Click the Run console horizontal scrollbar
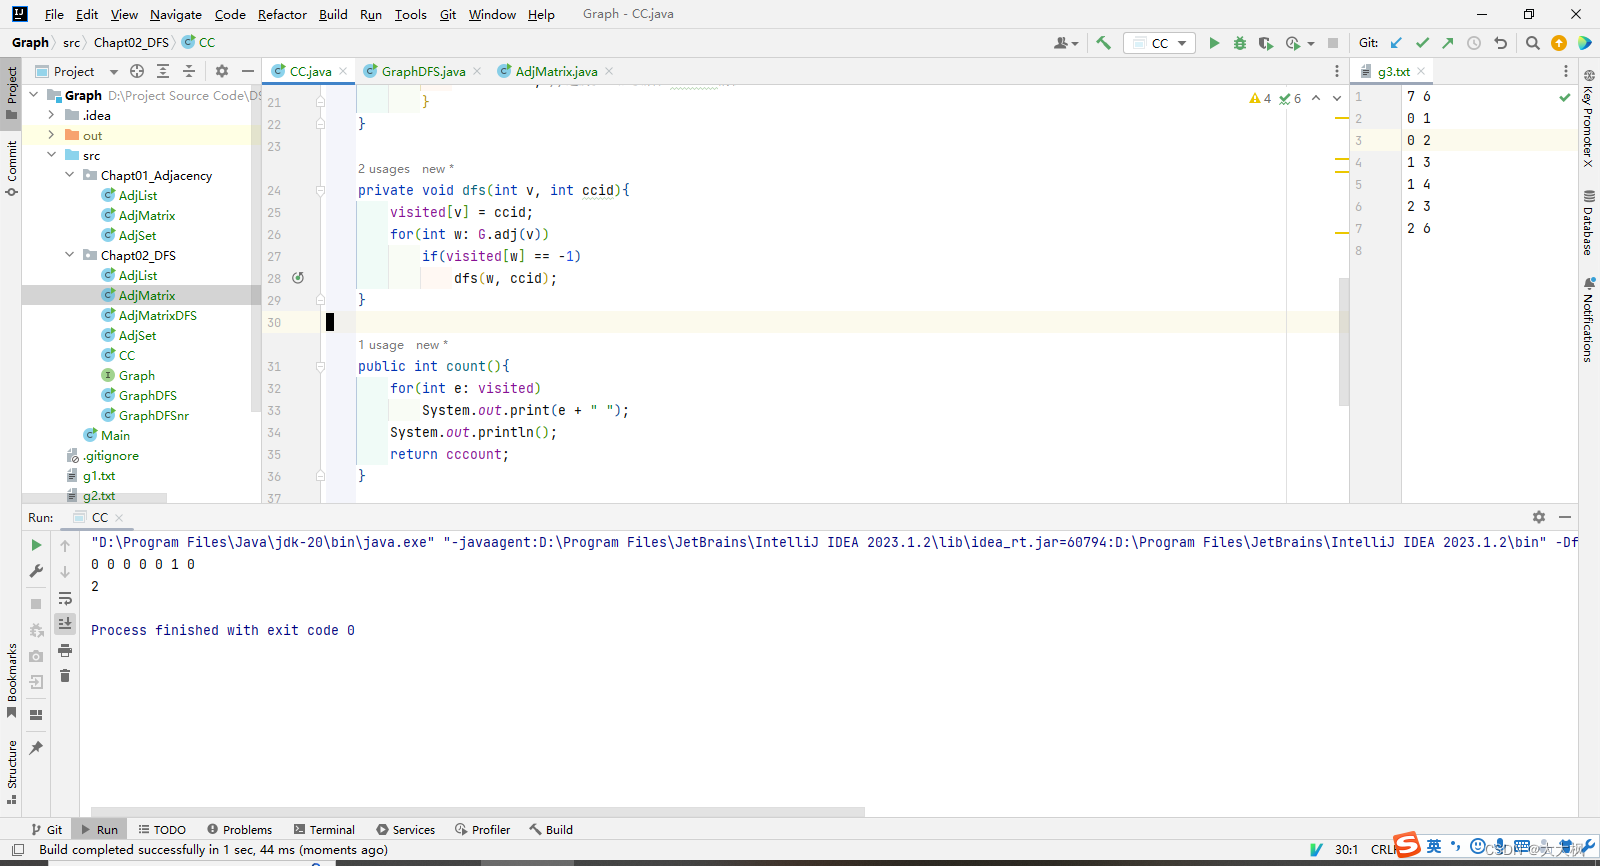 pos(478,812)
